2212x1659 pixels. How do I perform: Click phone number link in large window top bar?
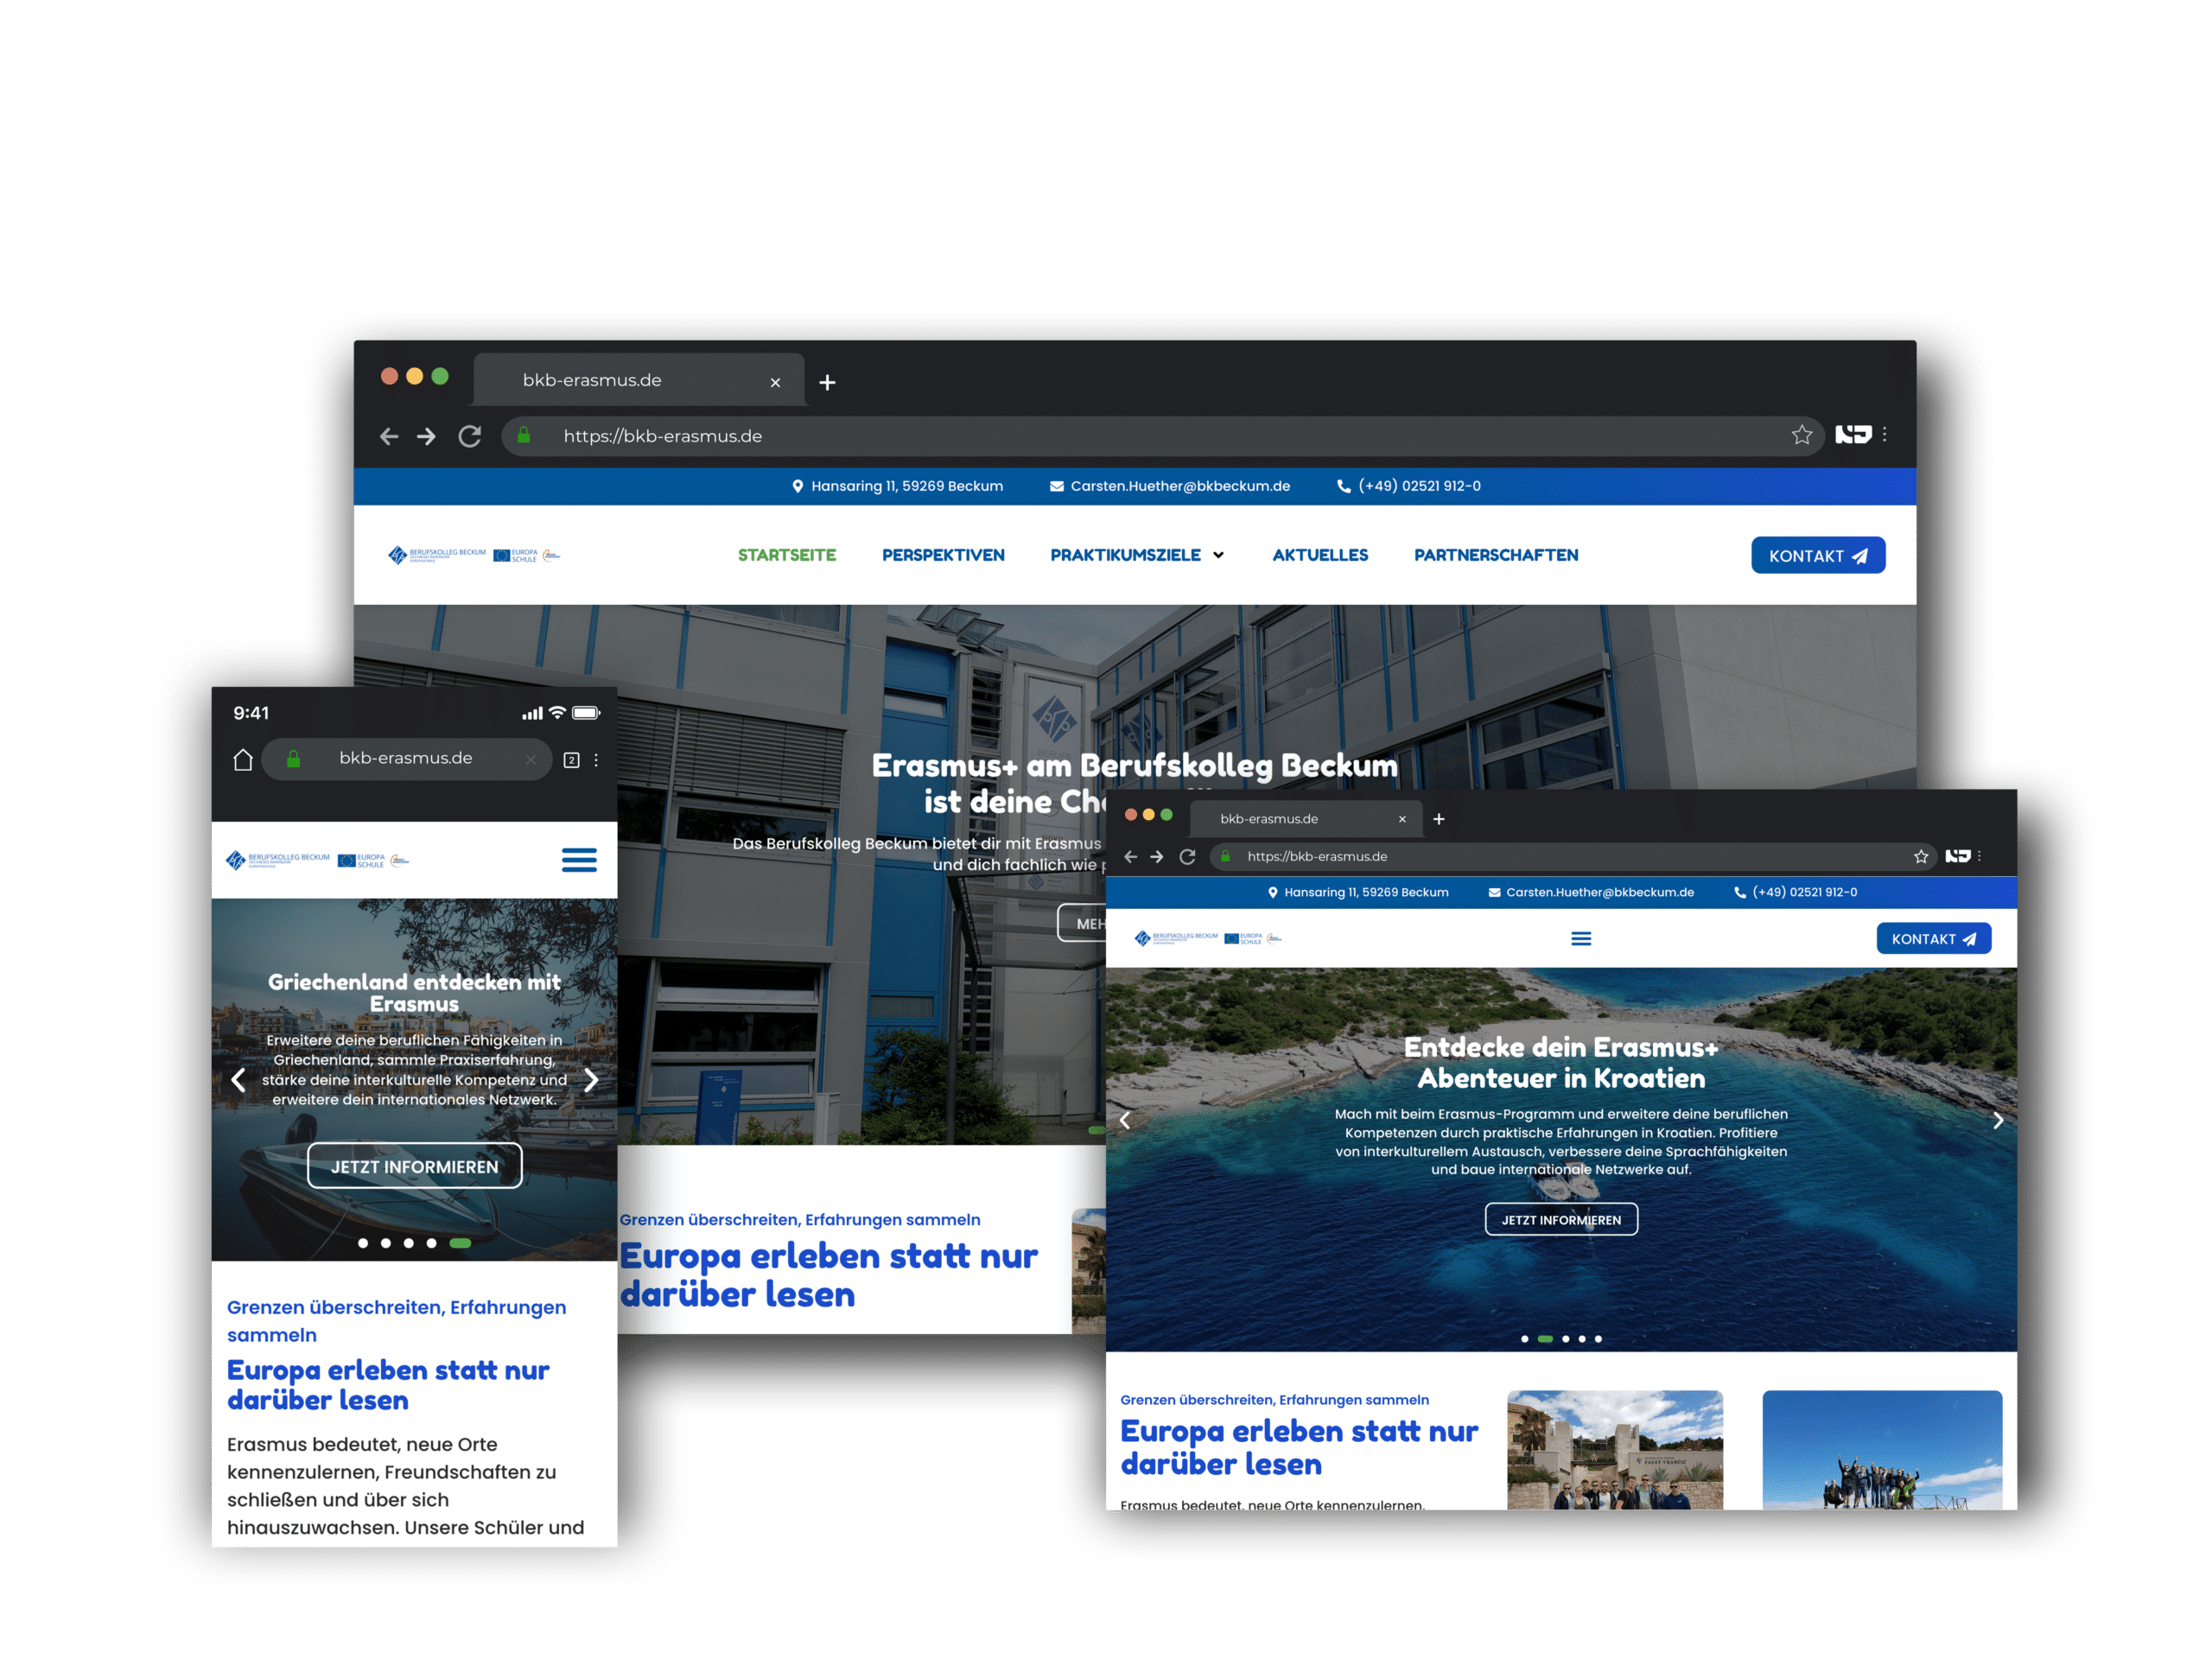click(1409, 486)
